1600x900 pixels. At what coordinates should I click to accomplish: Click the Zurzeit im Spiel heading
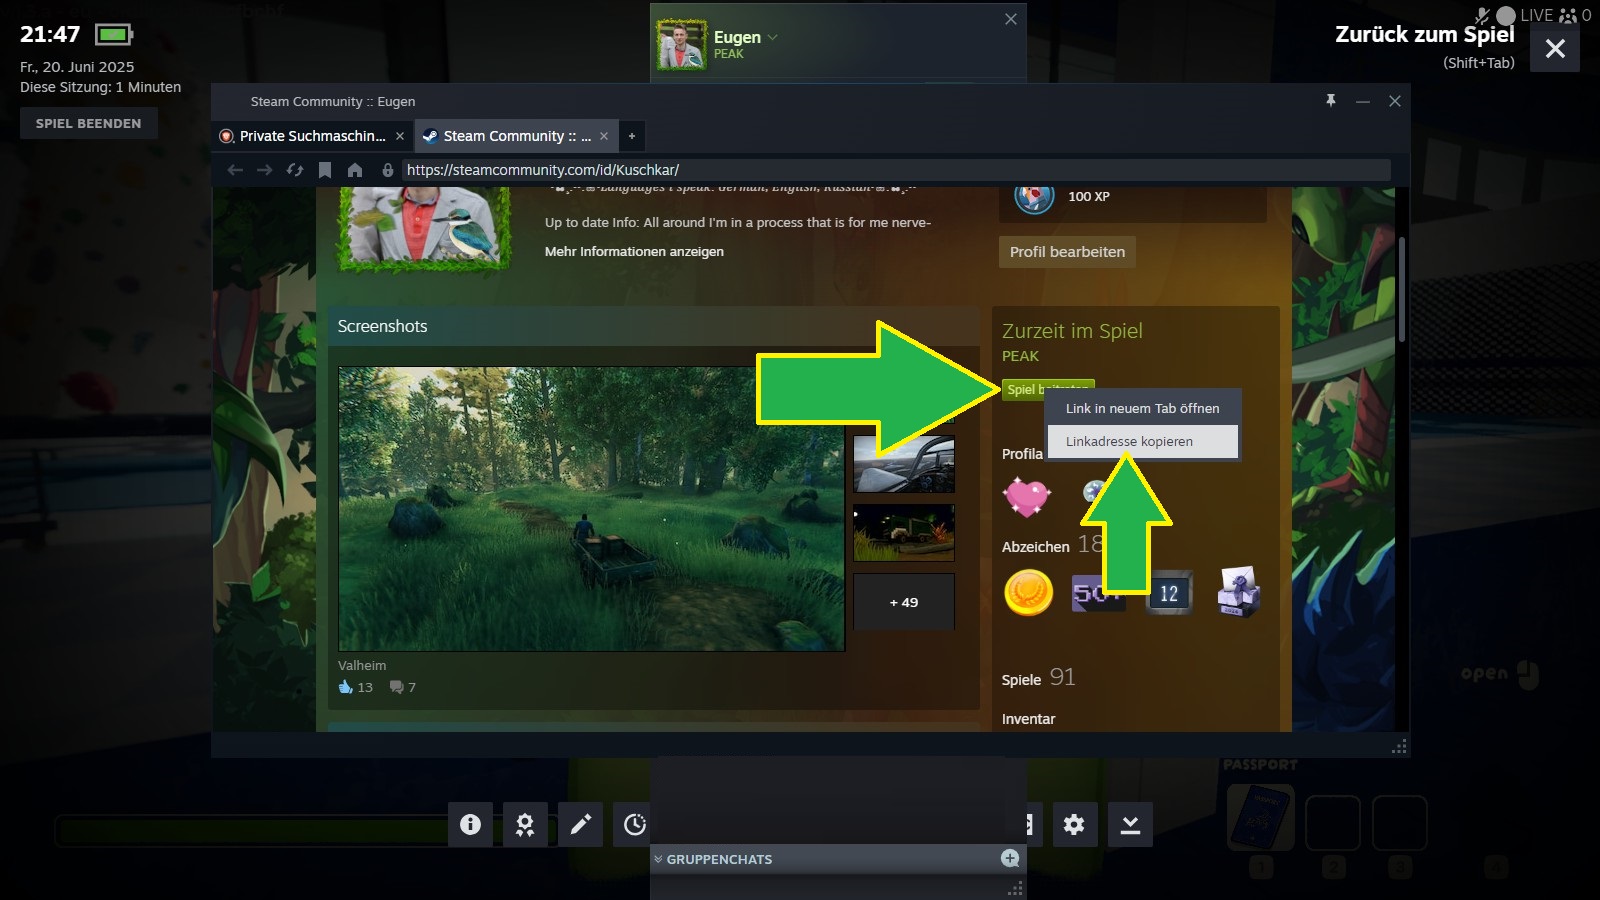1072,331
